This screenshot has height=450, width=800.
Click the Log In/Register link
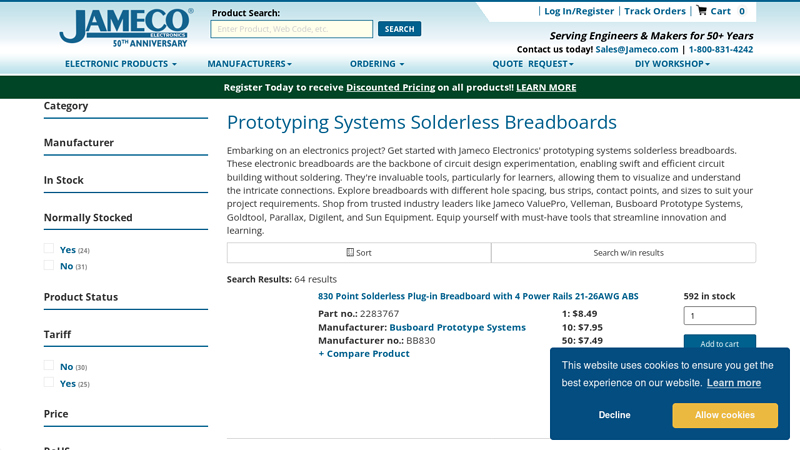[x=579, y=11]
